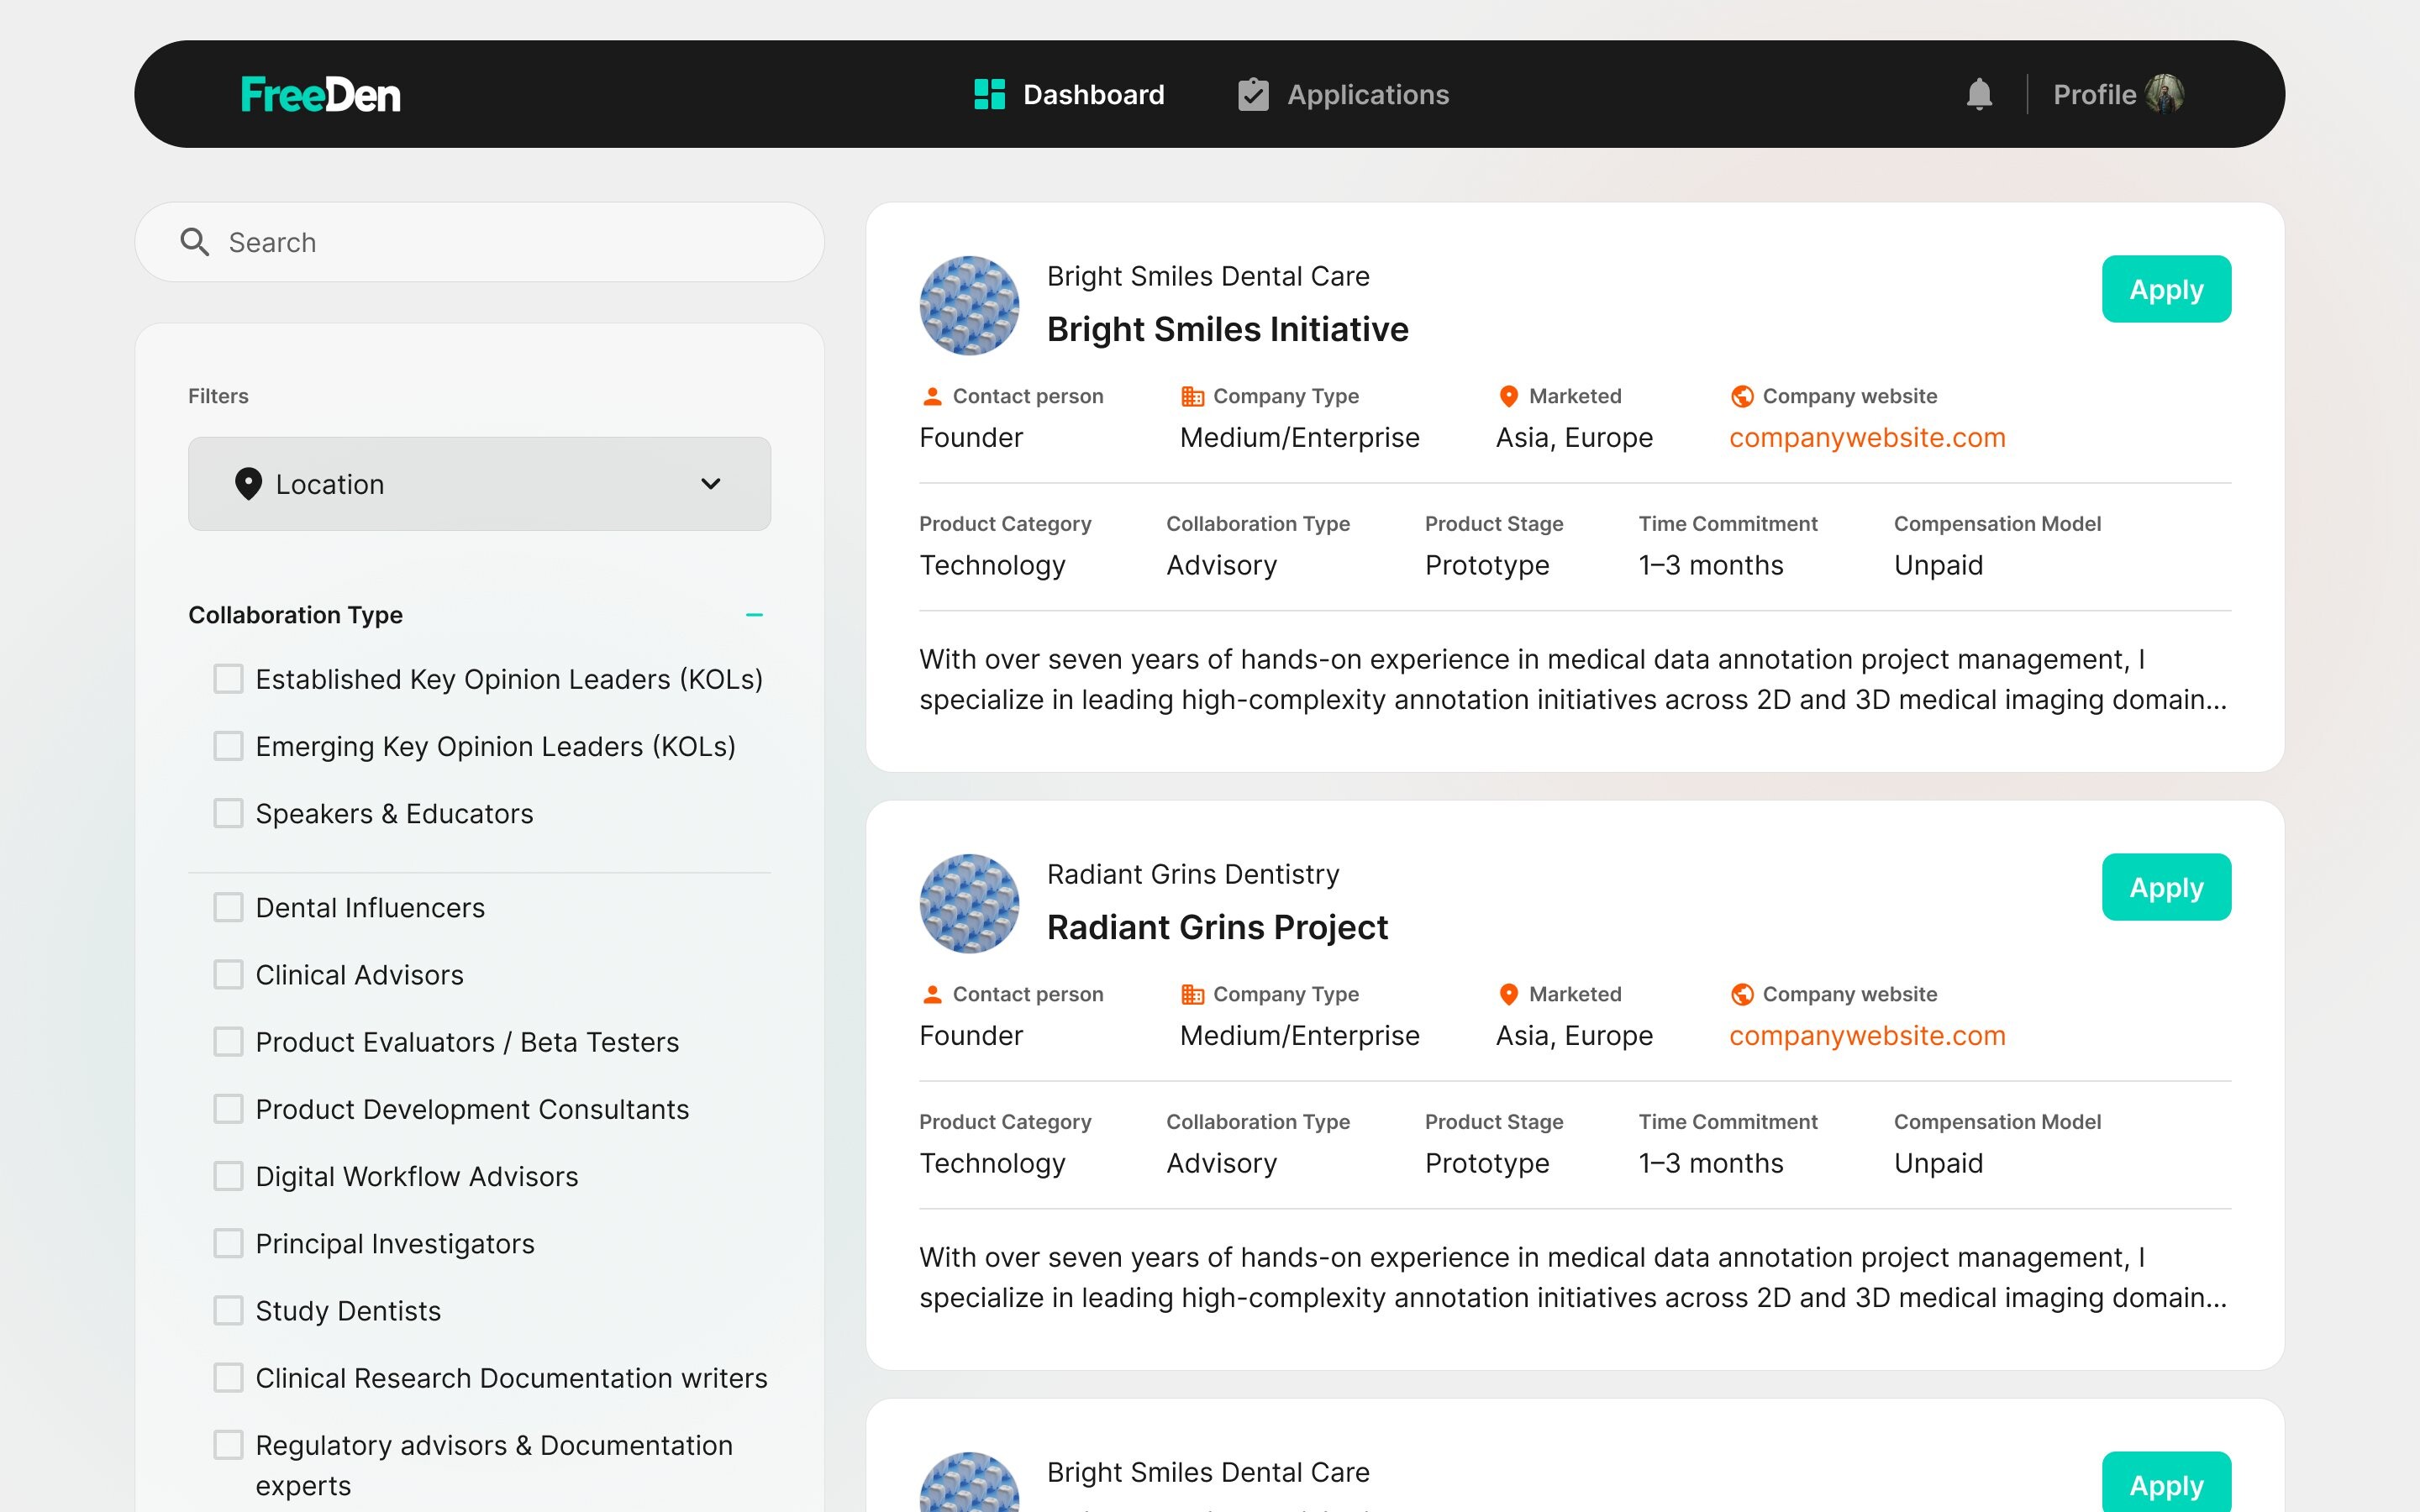Click Company Type building icon in Bright Smiles Initiative card
The height and width of the screenshot is (1512, 2420).
point(1192,396)
